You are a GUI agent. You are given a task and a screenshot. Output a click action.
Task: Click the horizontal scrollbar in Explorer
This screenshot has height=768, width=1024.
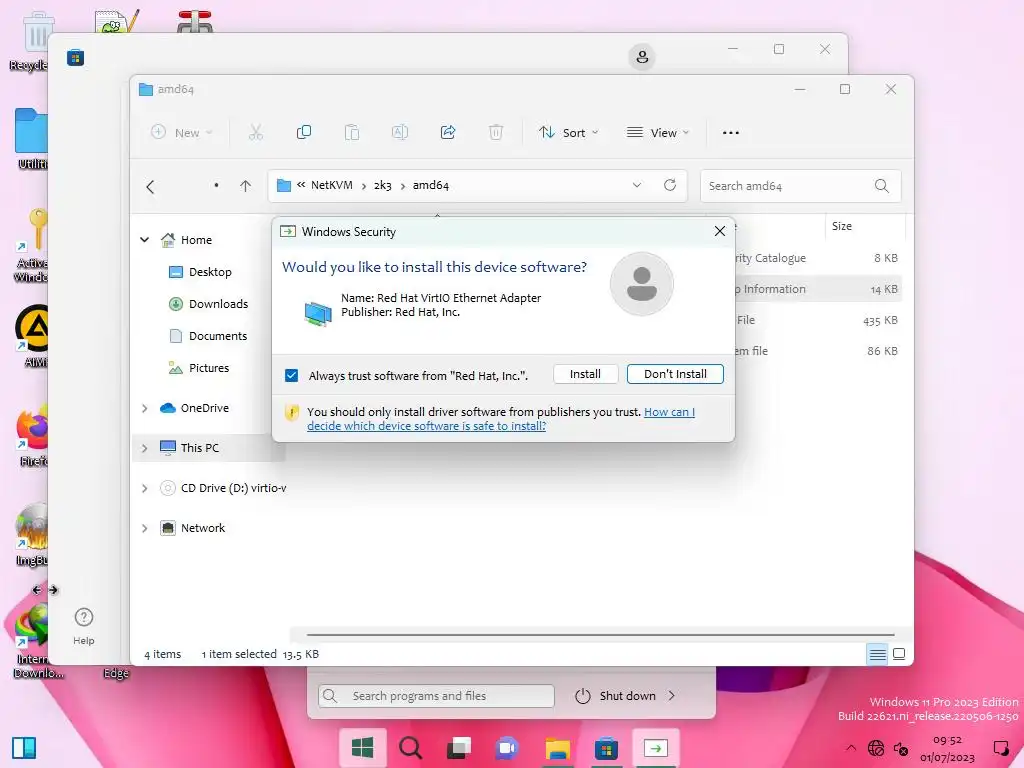600,634
